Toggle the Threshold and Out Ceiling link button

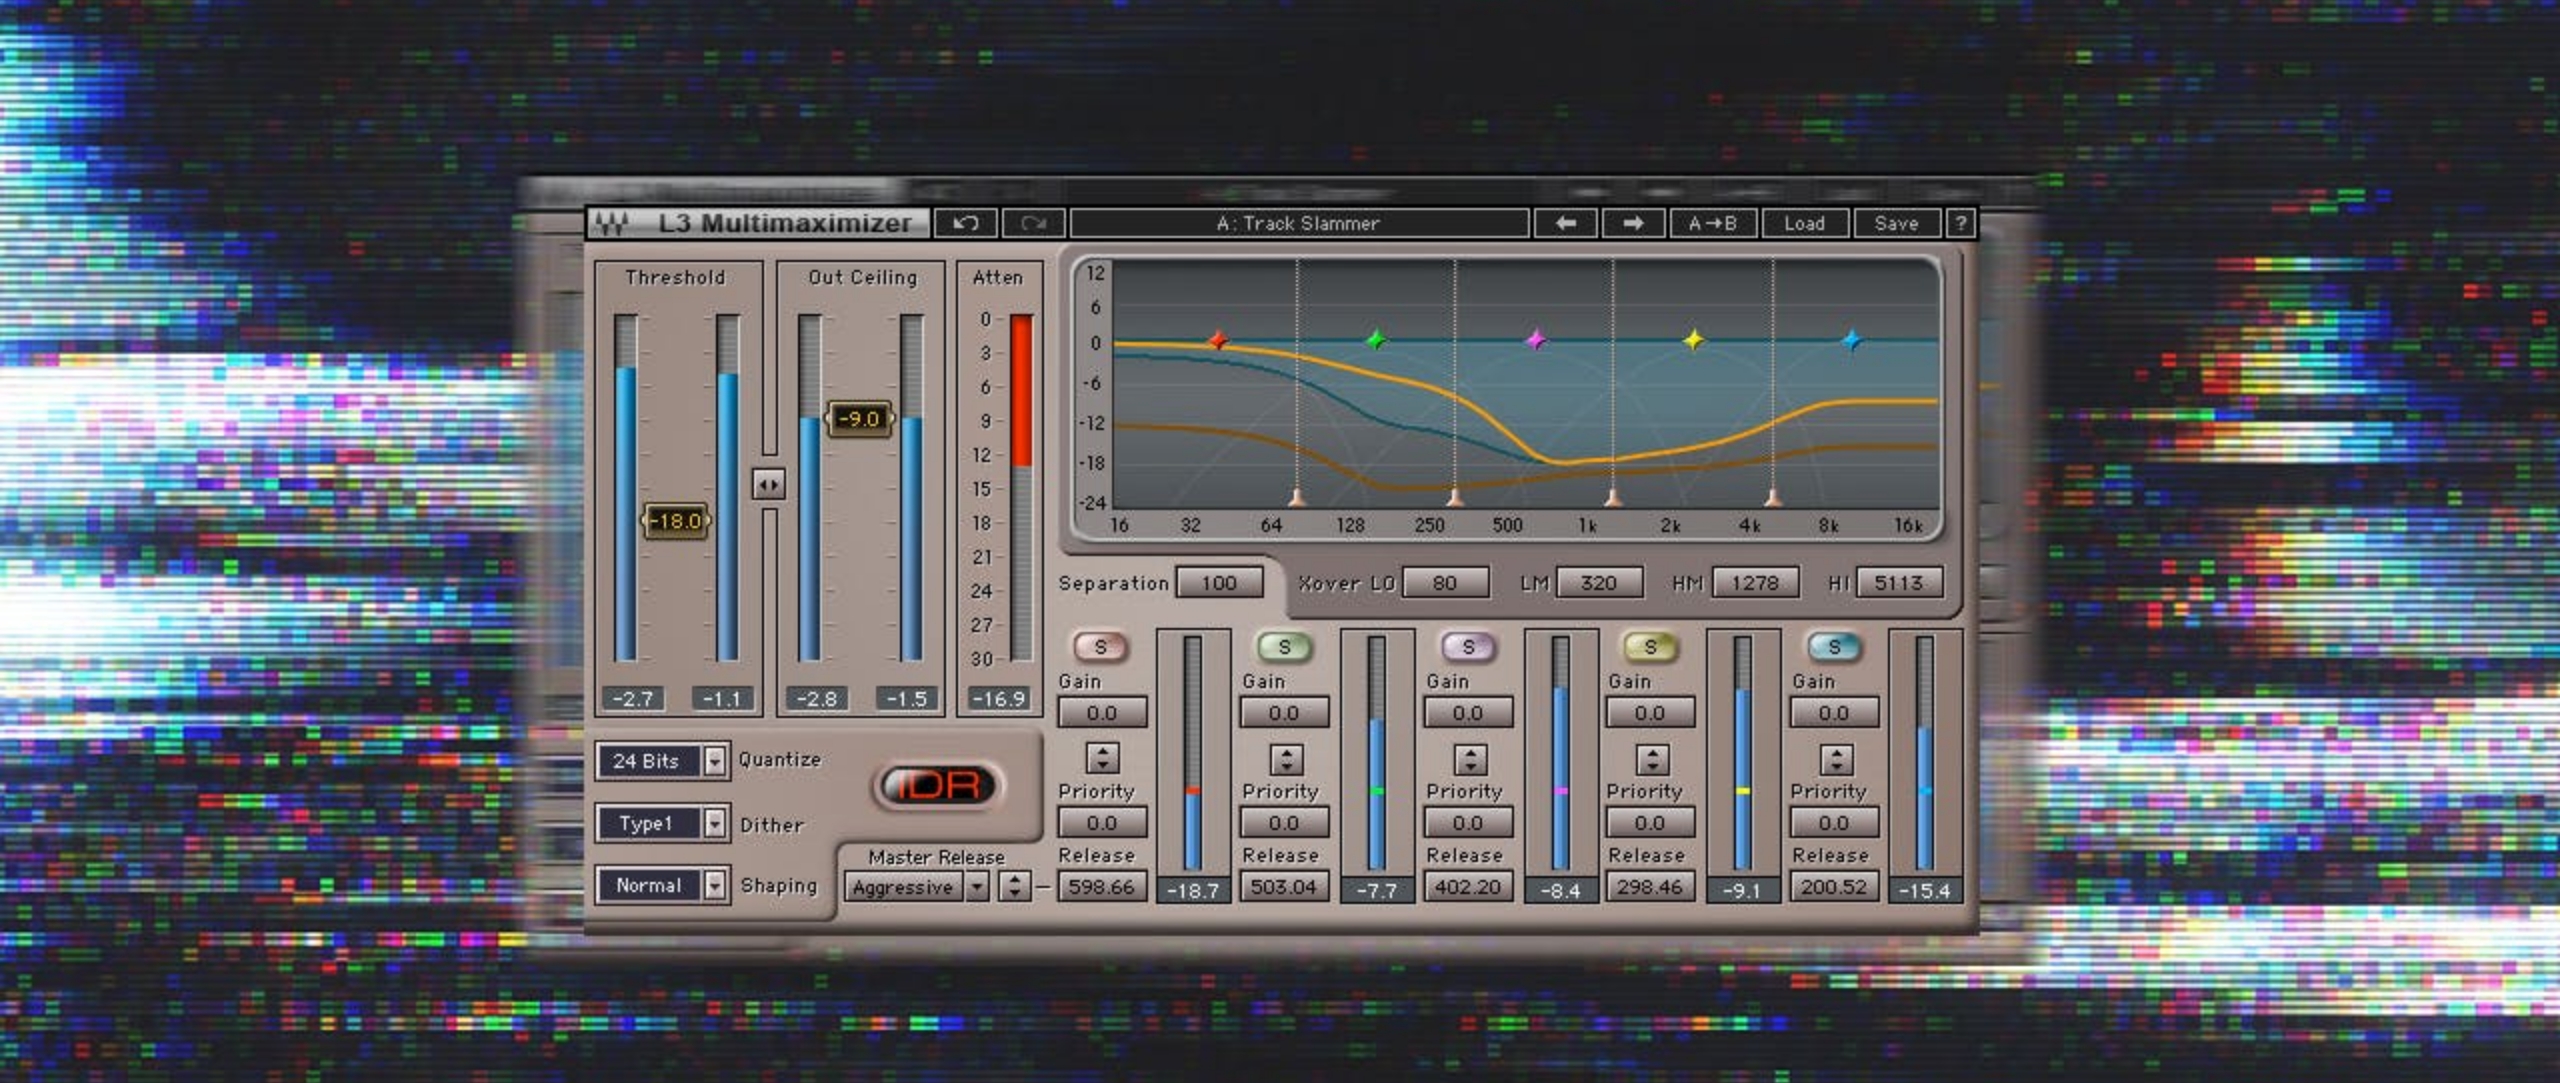[769, 485]
